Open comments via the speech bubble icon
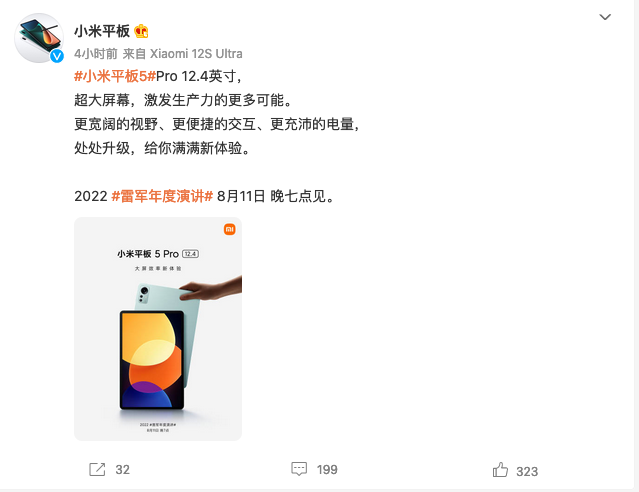639x492 pixels. [x=299, y=469]
